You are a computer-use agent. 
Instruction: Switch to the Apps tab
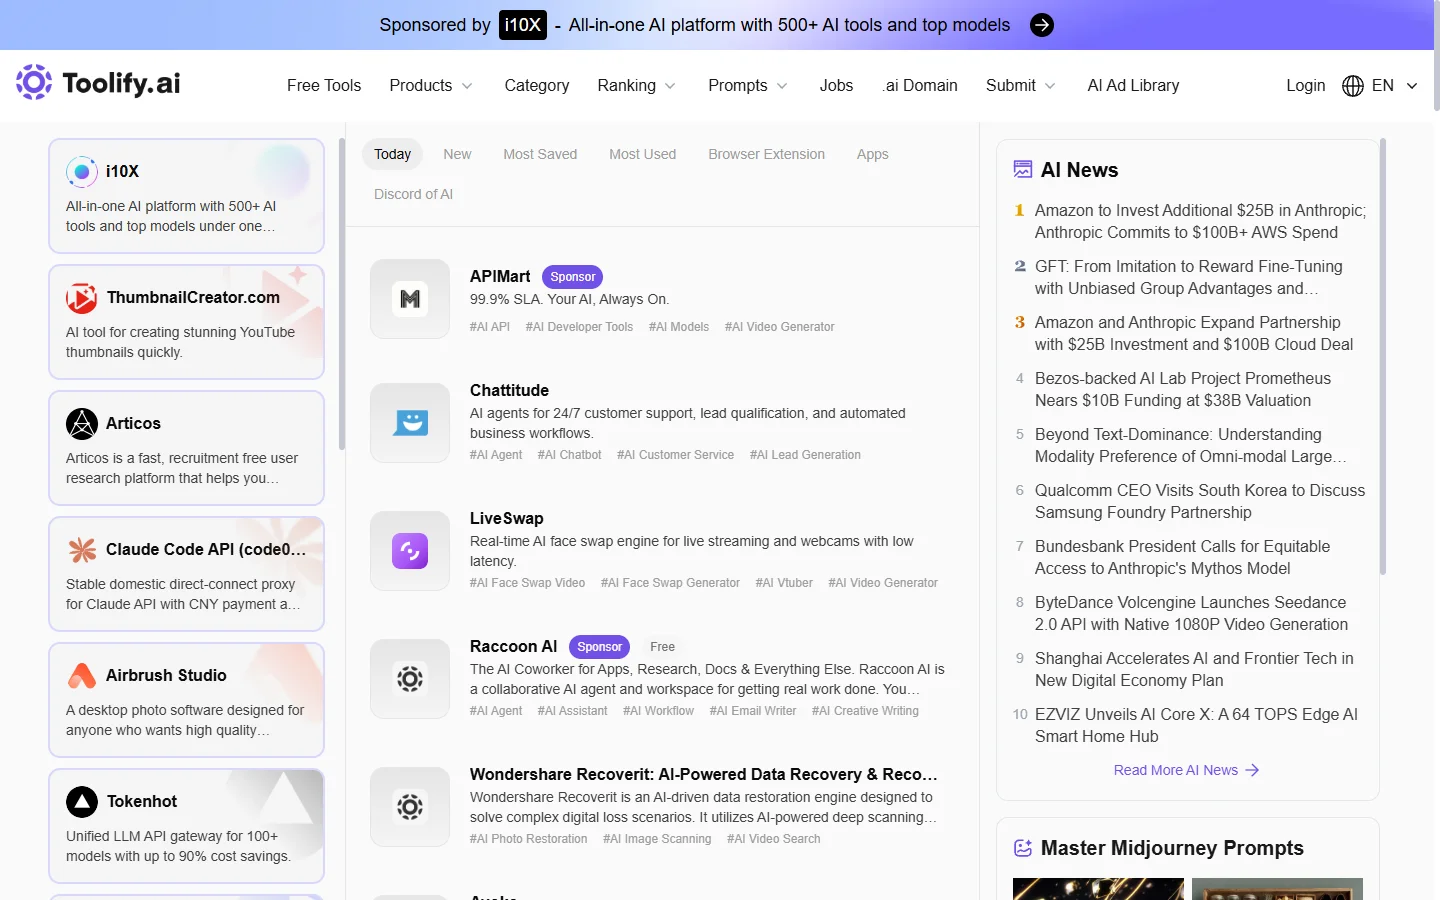[x=873, y=154]
